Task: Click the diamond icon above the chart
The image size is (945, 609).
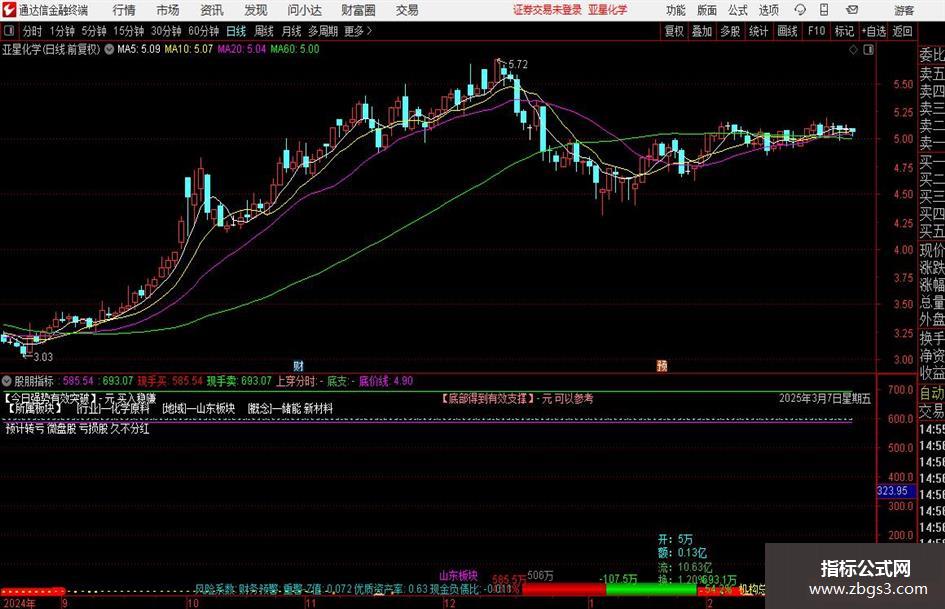Action: 853,50
